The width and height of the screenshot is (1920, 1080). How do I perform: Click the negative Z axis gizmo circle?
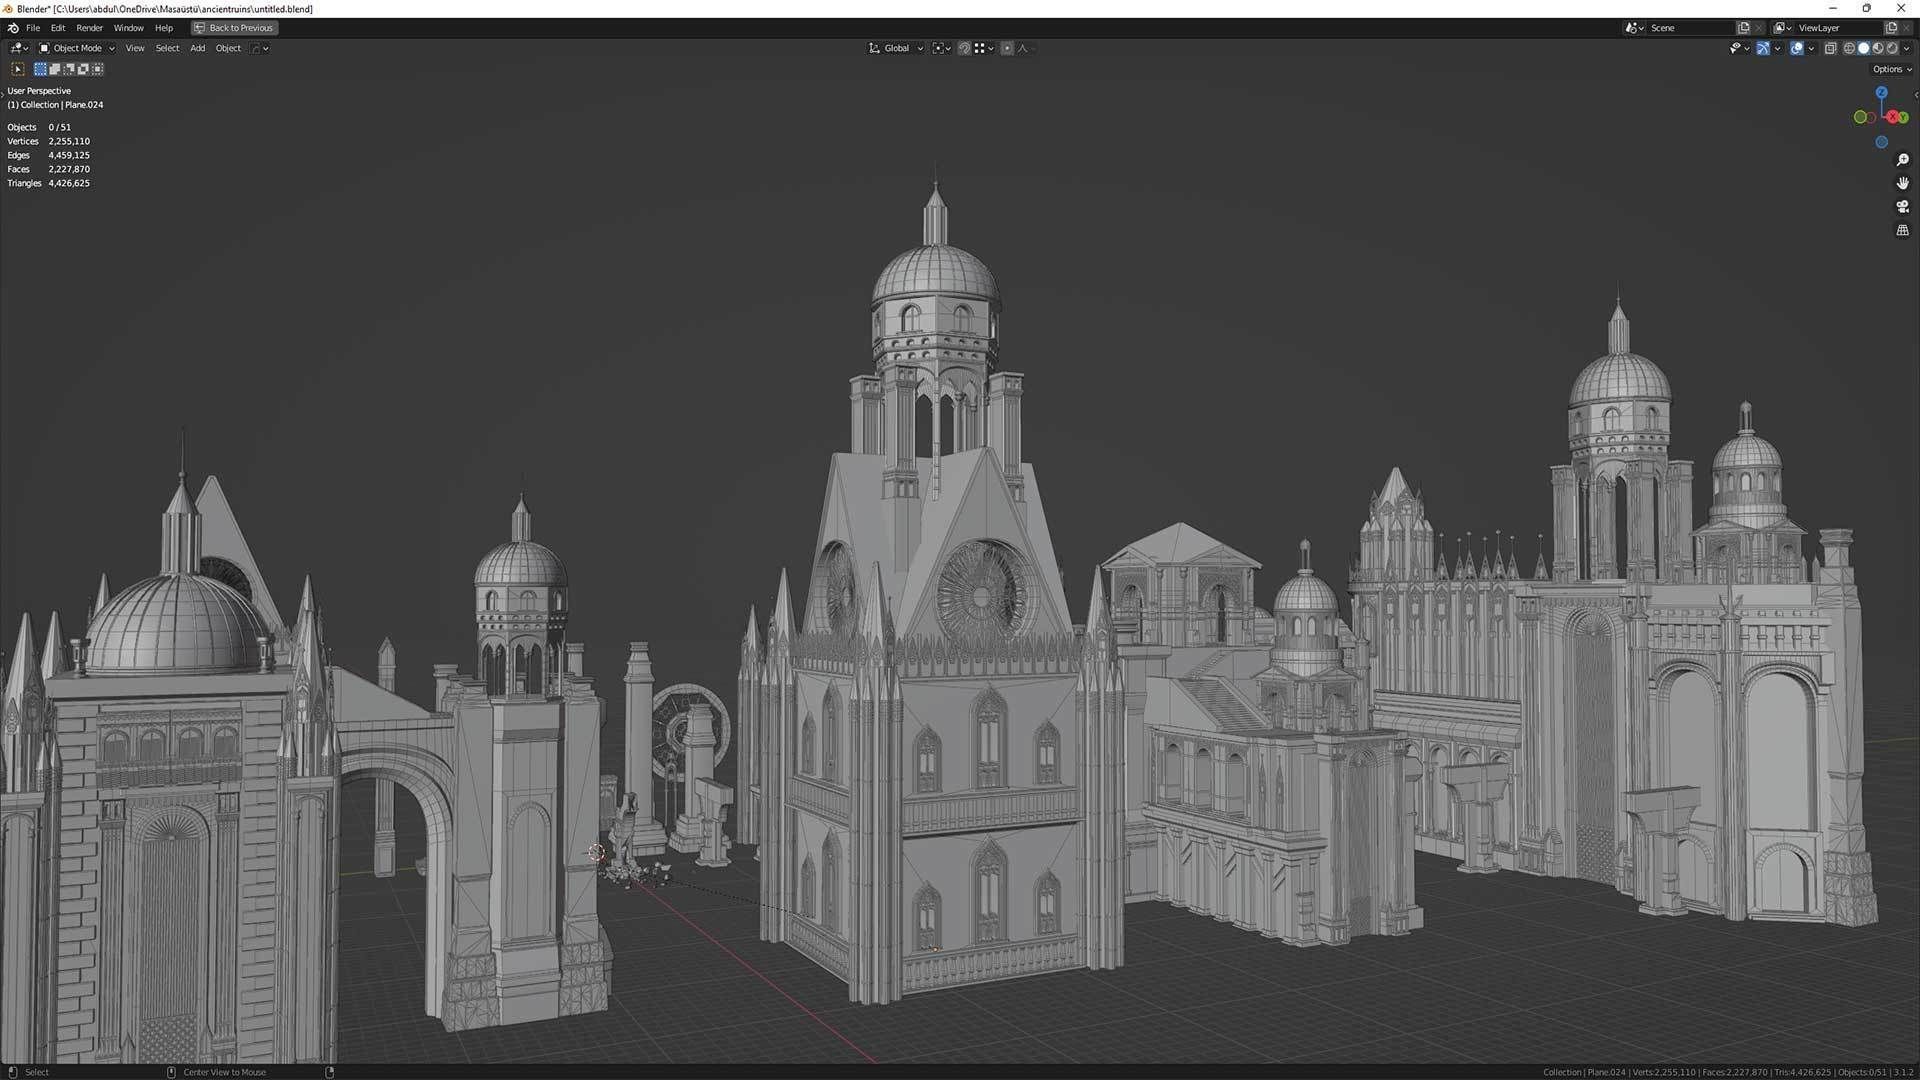pos(1881,142)
